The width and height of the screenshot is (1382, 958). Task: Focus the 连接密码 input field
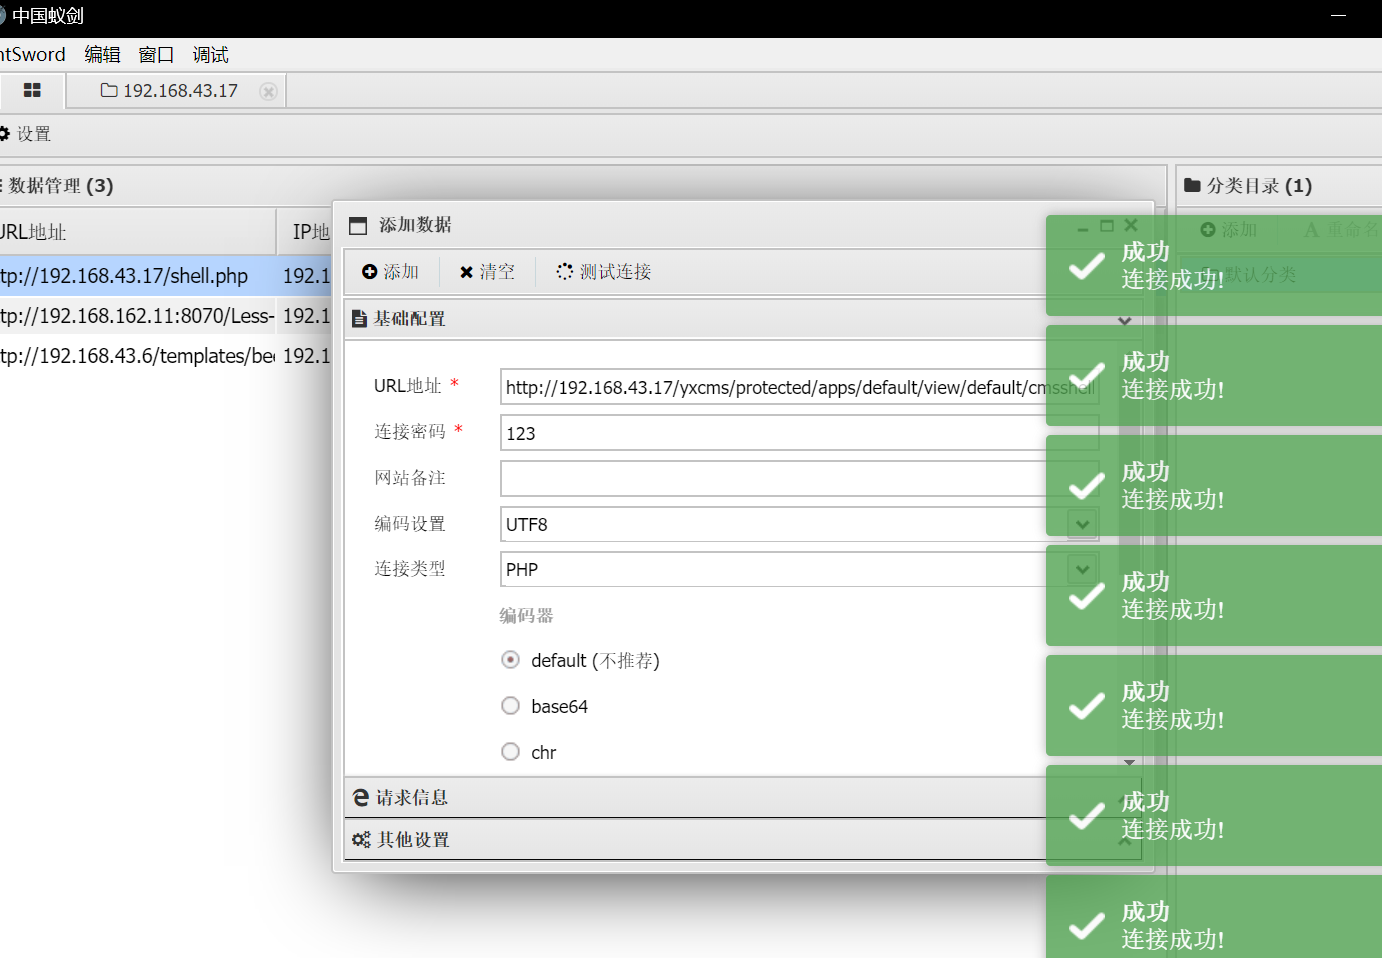coord(799,433)
